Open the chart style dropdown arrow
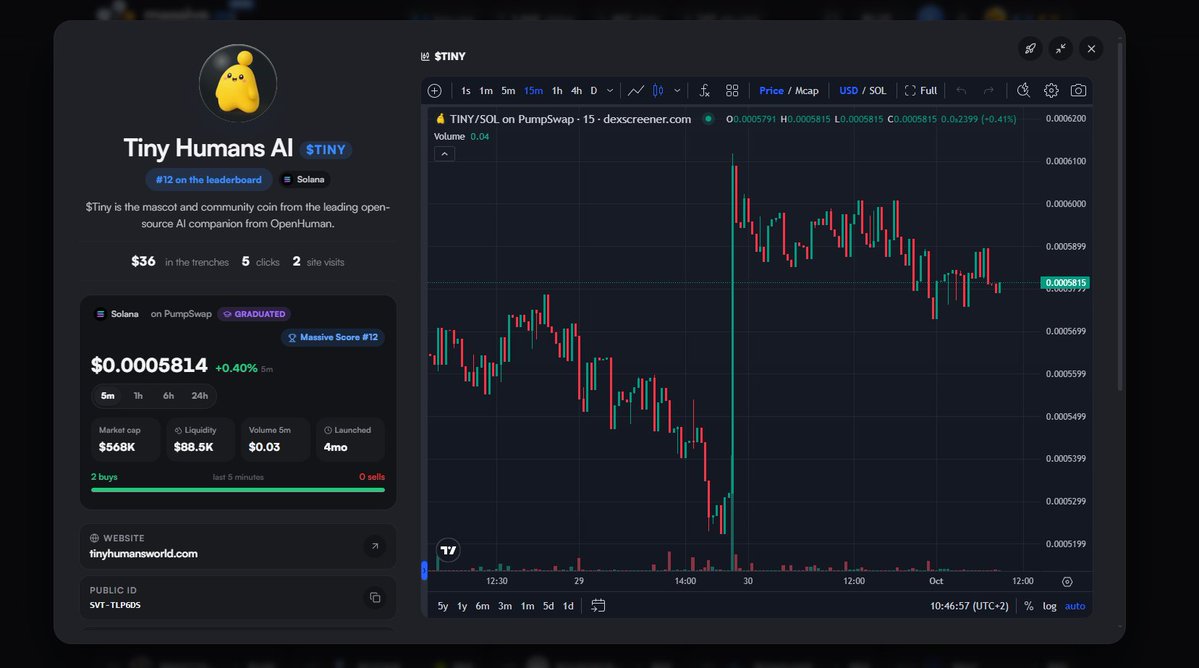Screen dimensions: 1199x668 [677, 91]
